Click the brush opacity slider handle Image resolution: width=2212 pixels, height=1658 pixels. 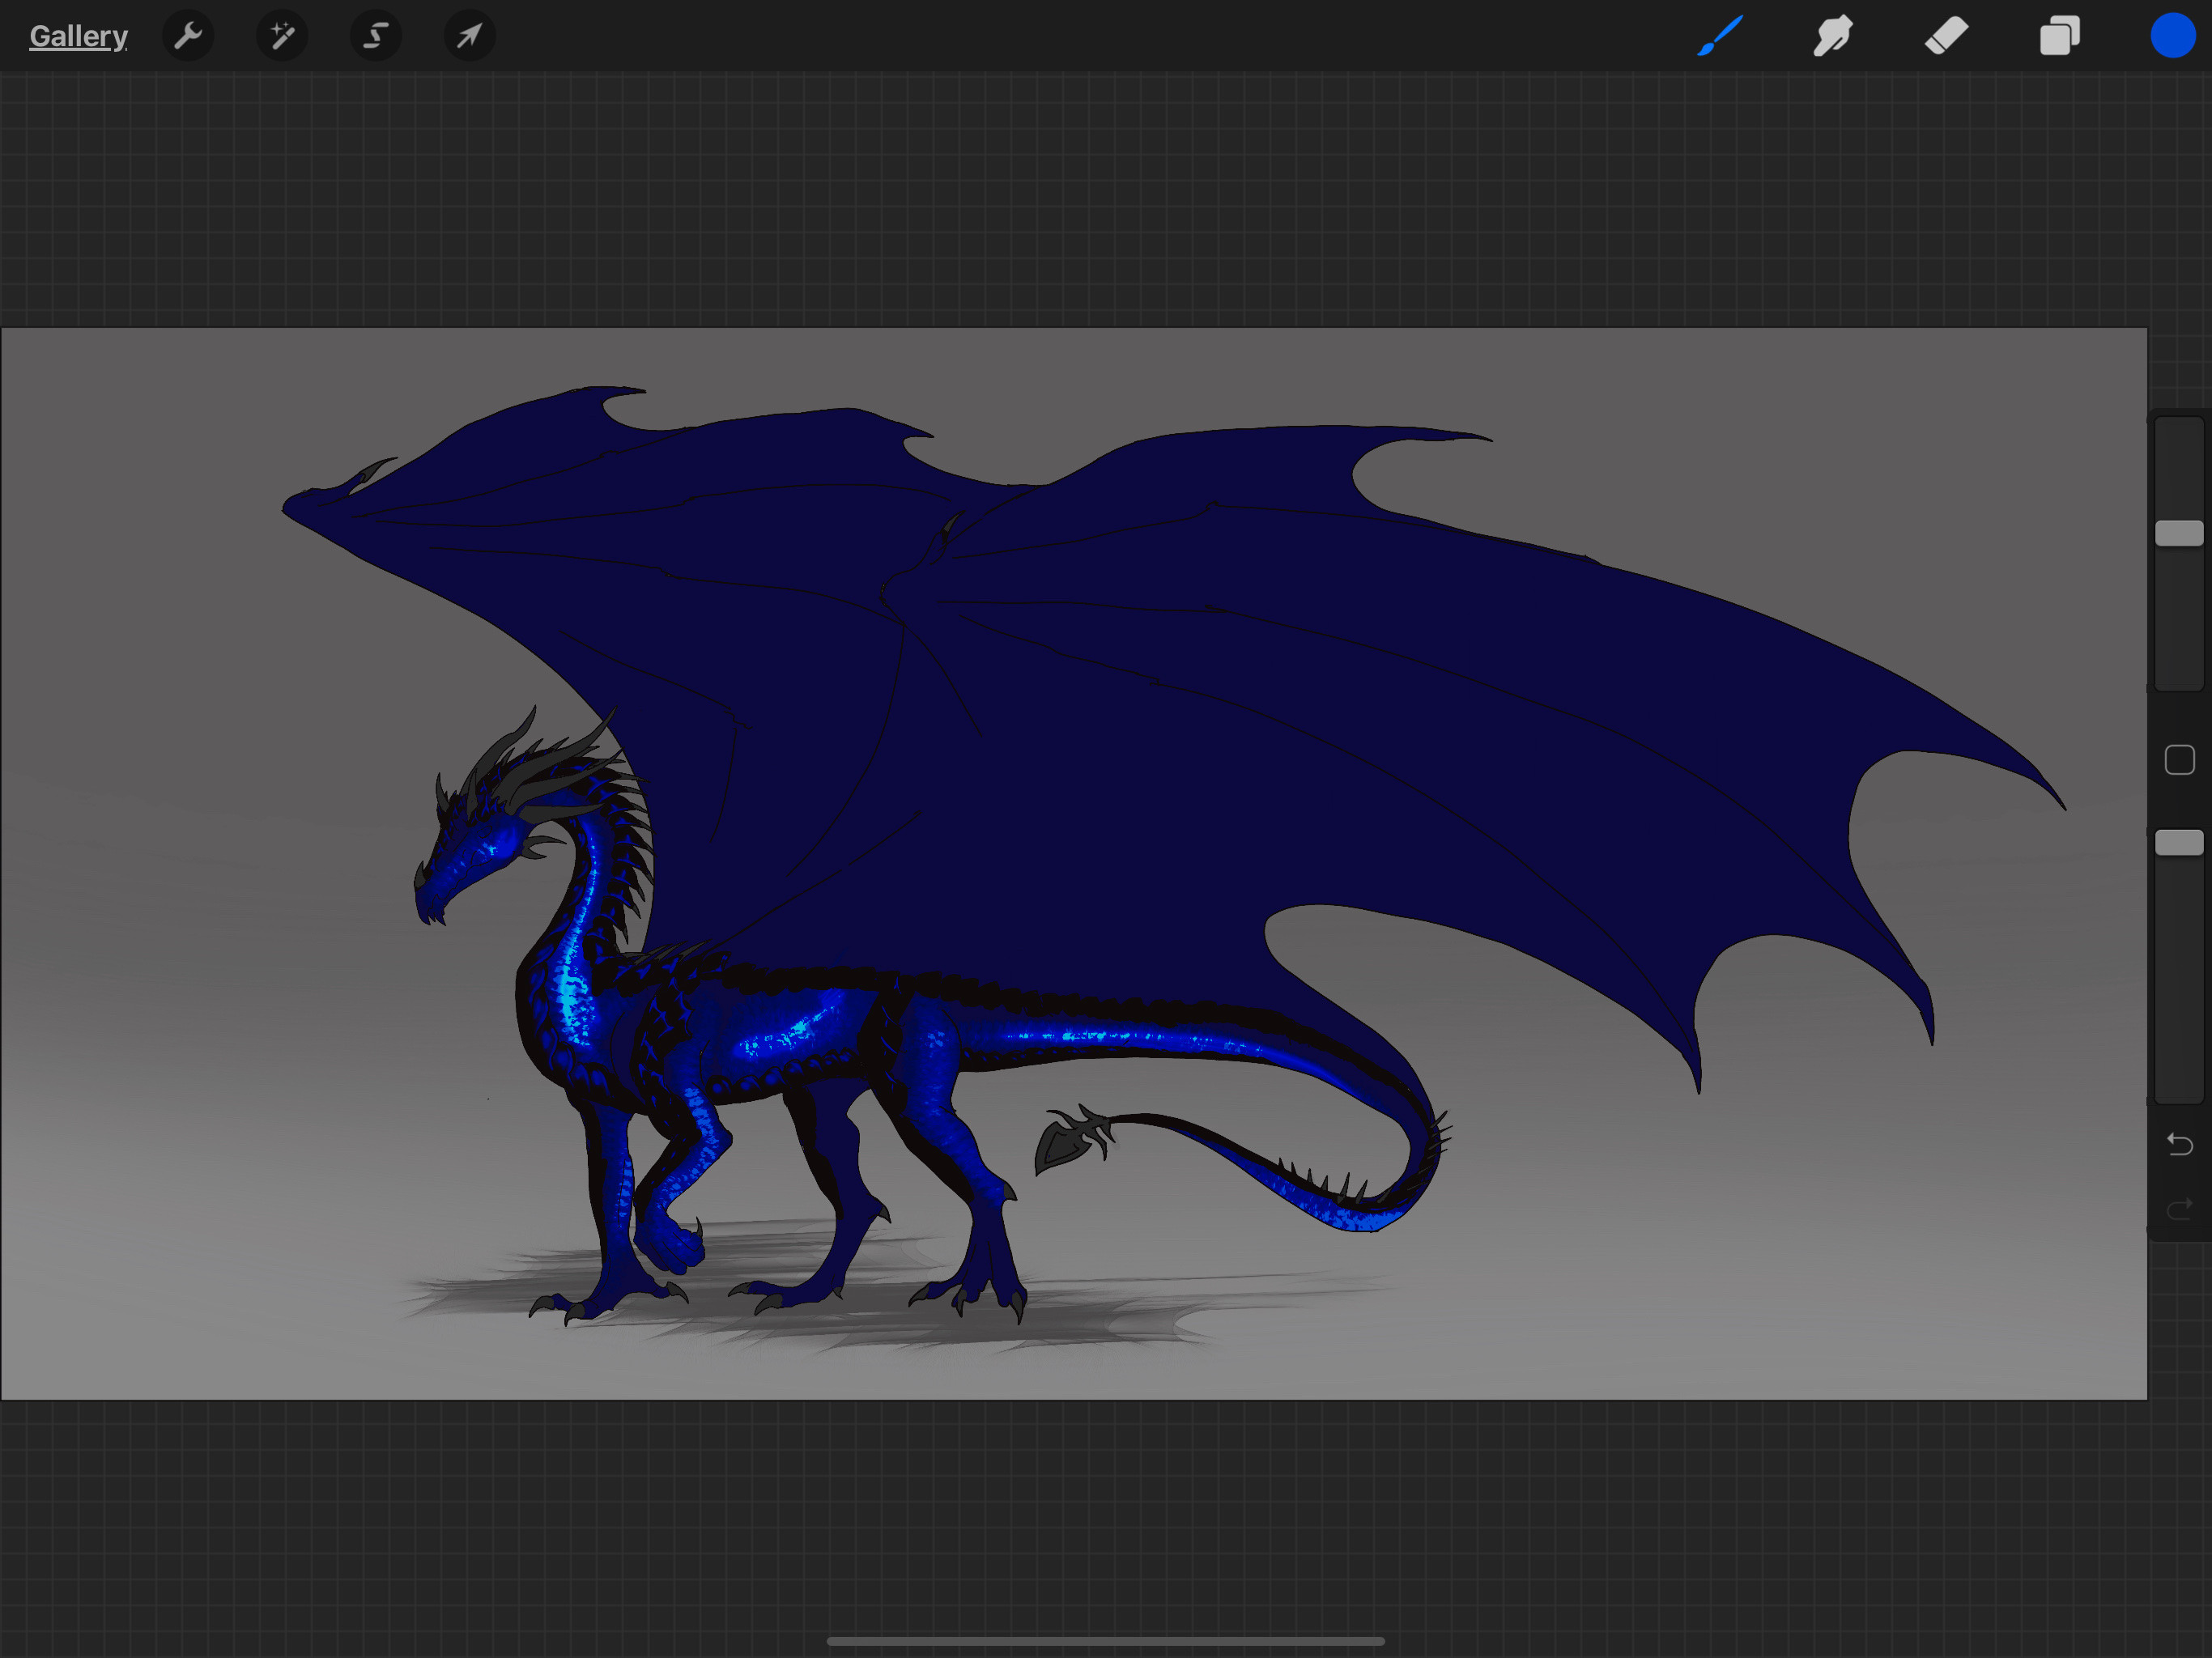point(2179,842)
